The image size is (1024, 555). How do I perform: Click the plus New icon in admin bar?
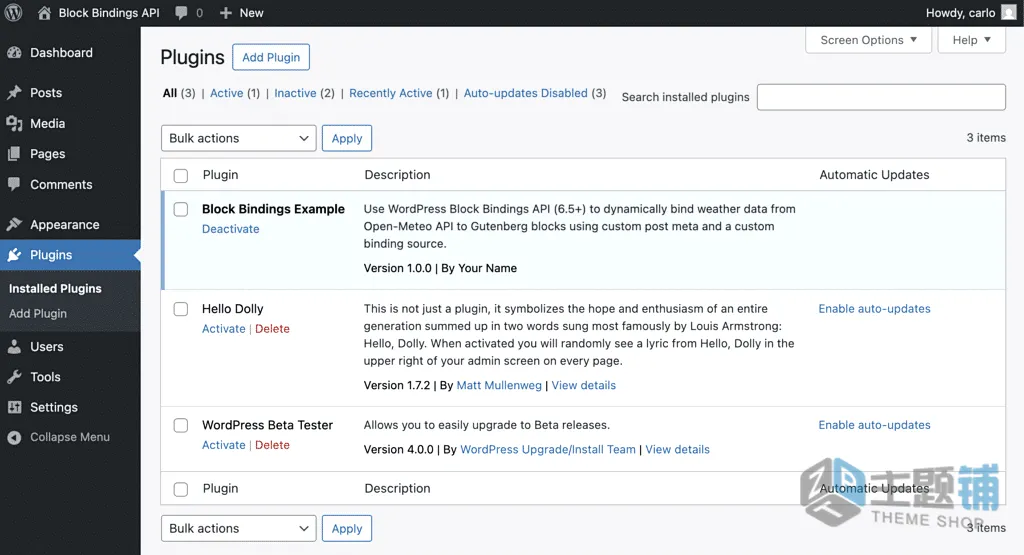(225, 13)
